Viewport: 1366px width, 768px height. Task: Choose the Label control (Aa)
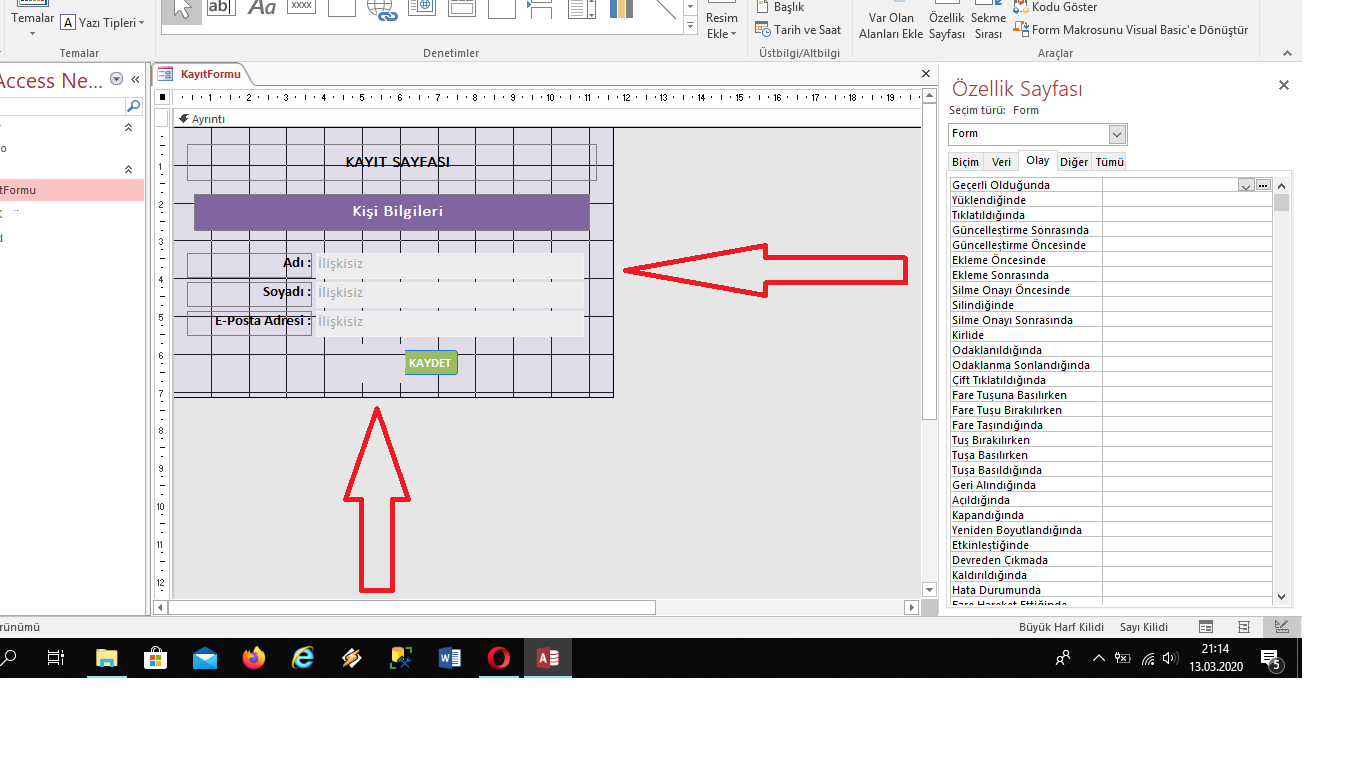tap(262, 8)
